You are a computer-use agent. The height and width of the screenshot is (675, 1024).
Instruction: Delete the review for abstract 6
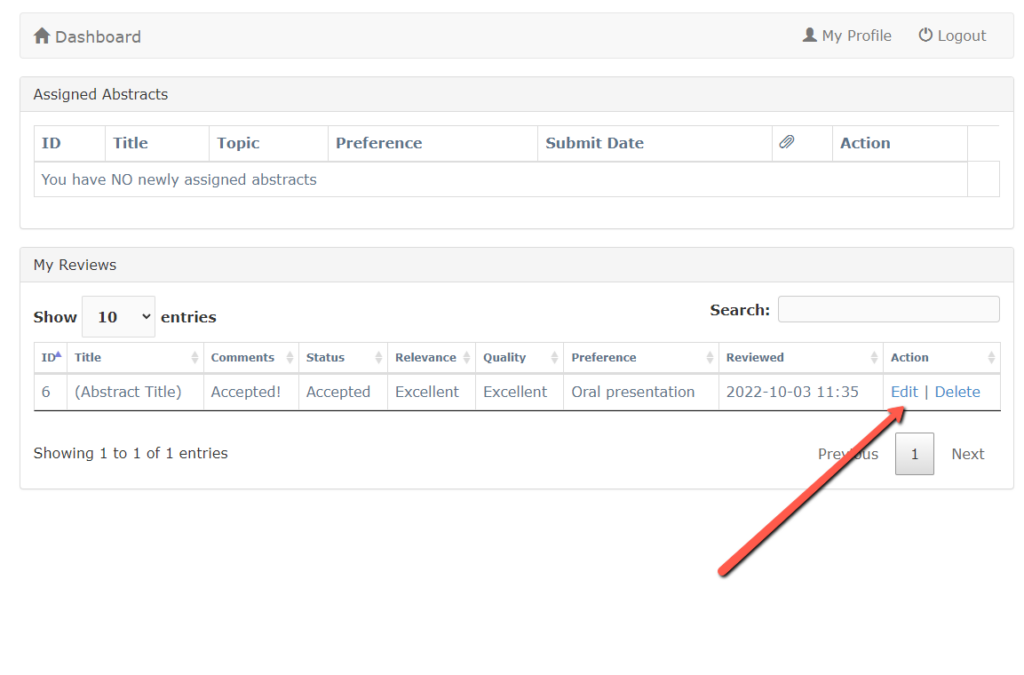pyautogui.click(x=957, y=392)
